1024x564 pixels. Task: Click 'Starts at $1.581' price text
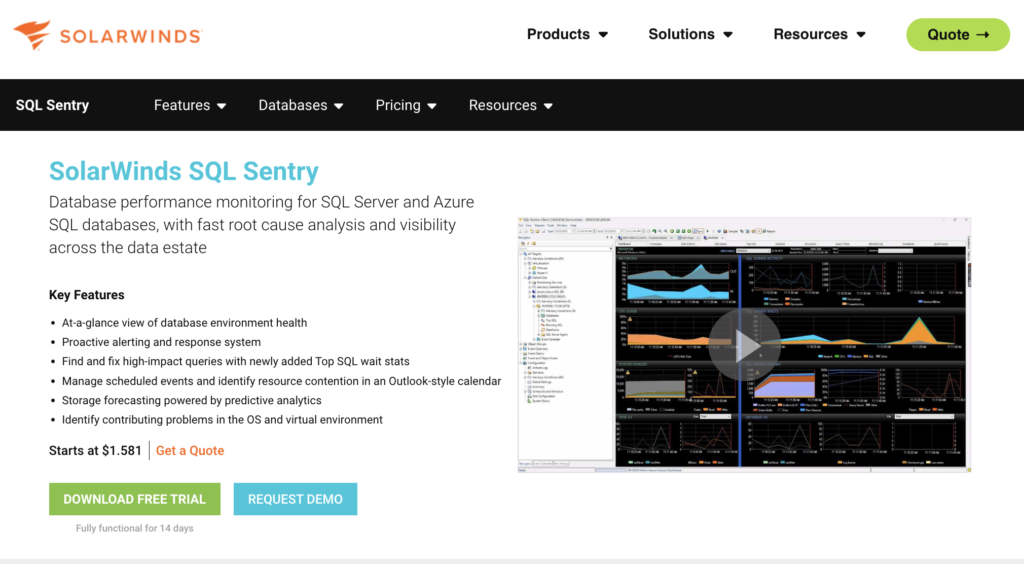(x=95, y=450)
